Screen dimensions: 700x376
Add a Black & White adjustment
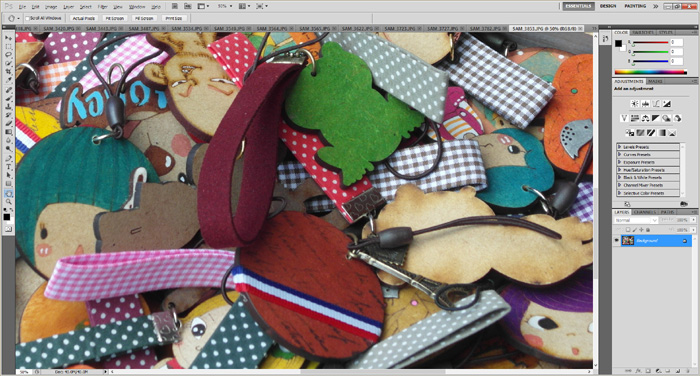pyautogui.click(x=656, y=118)
